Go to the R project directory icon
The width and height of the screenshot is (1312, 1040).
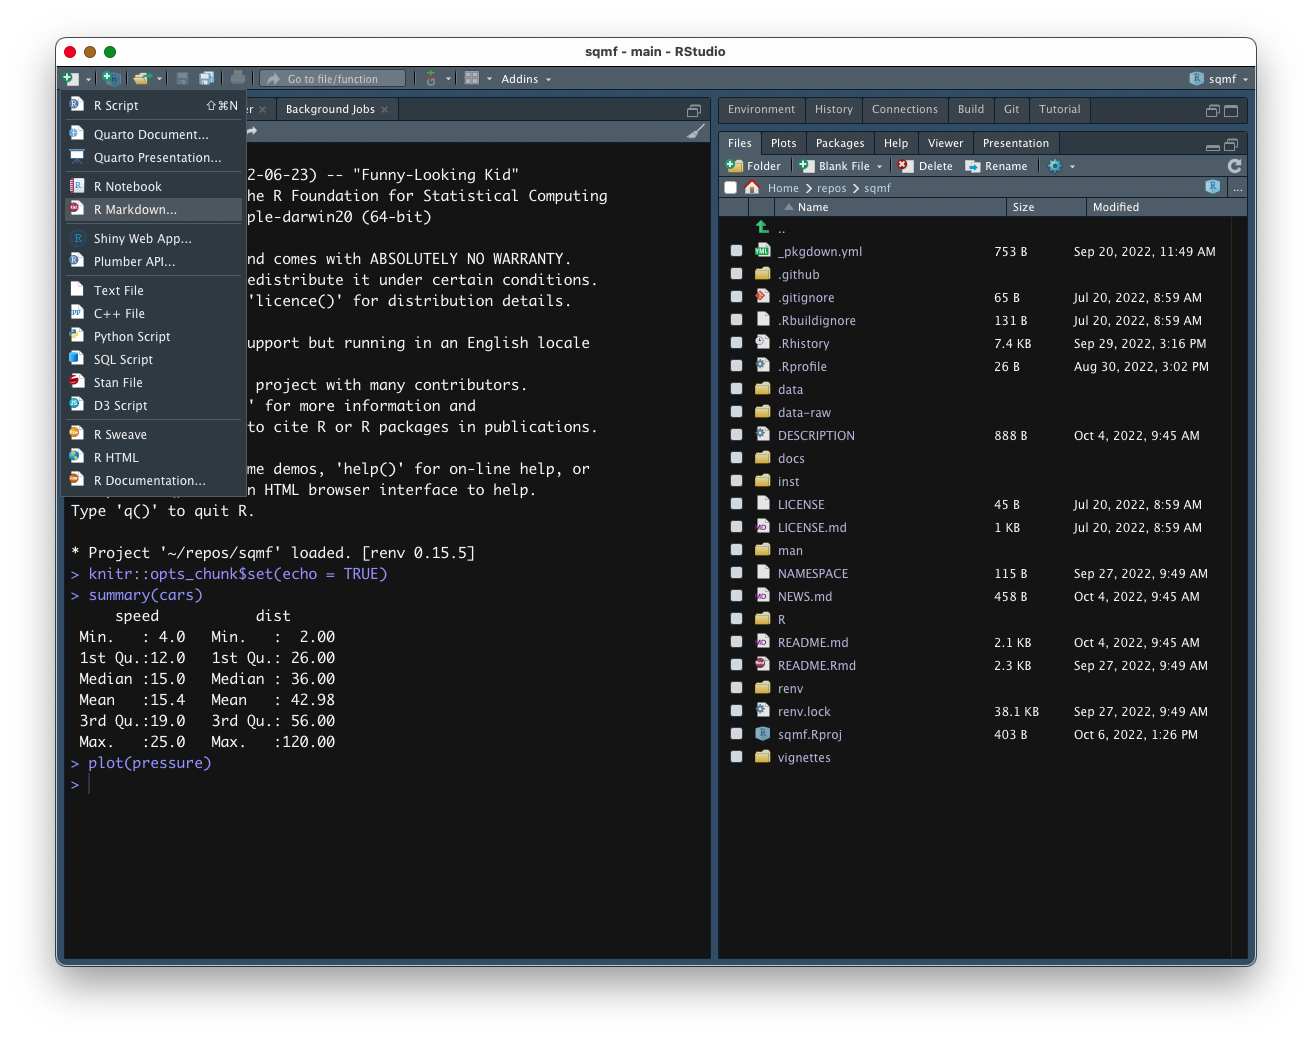click(1213, 187)
